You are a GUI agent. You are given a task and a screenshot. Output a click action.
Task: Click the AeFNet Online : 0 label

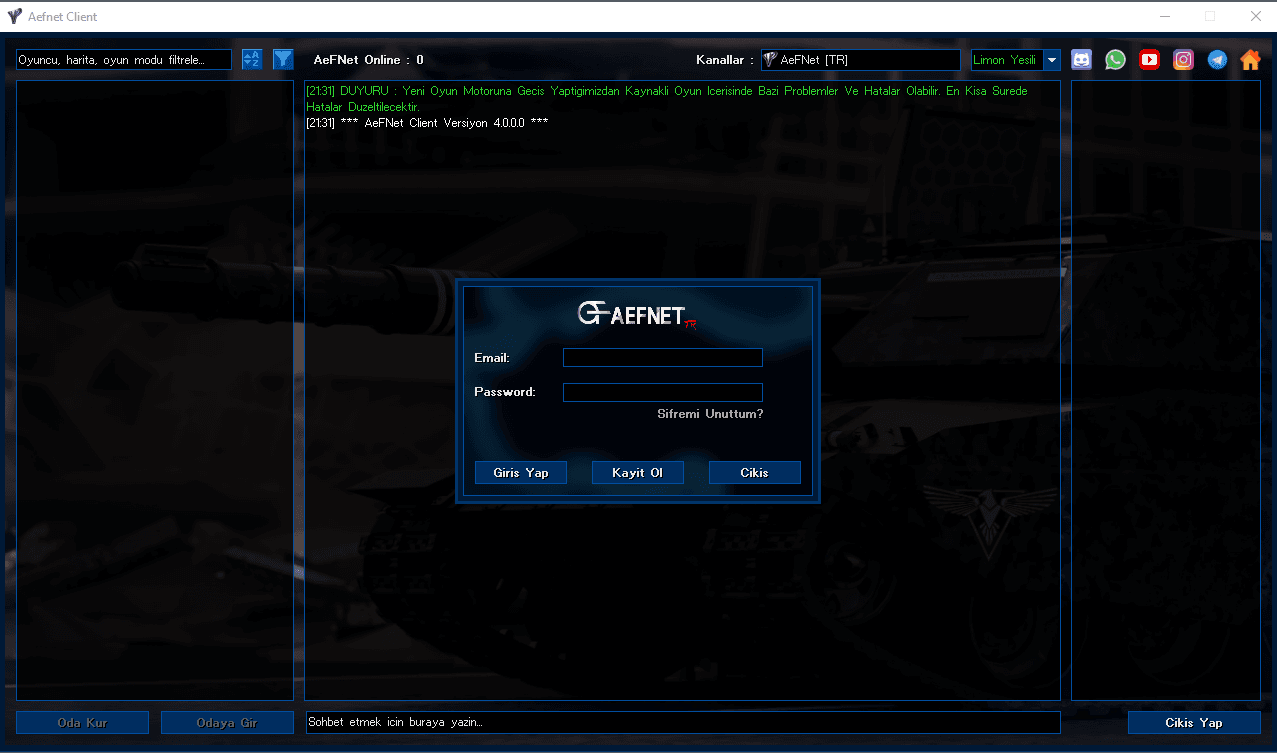(x=369, y=60)
